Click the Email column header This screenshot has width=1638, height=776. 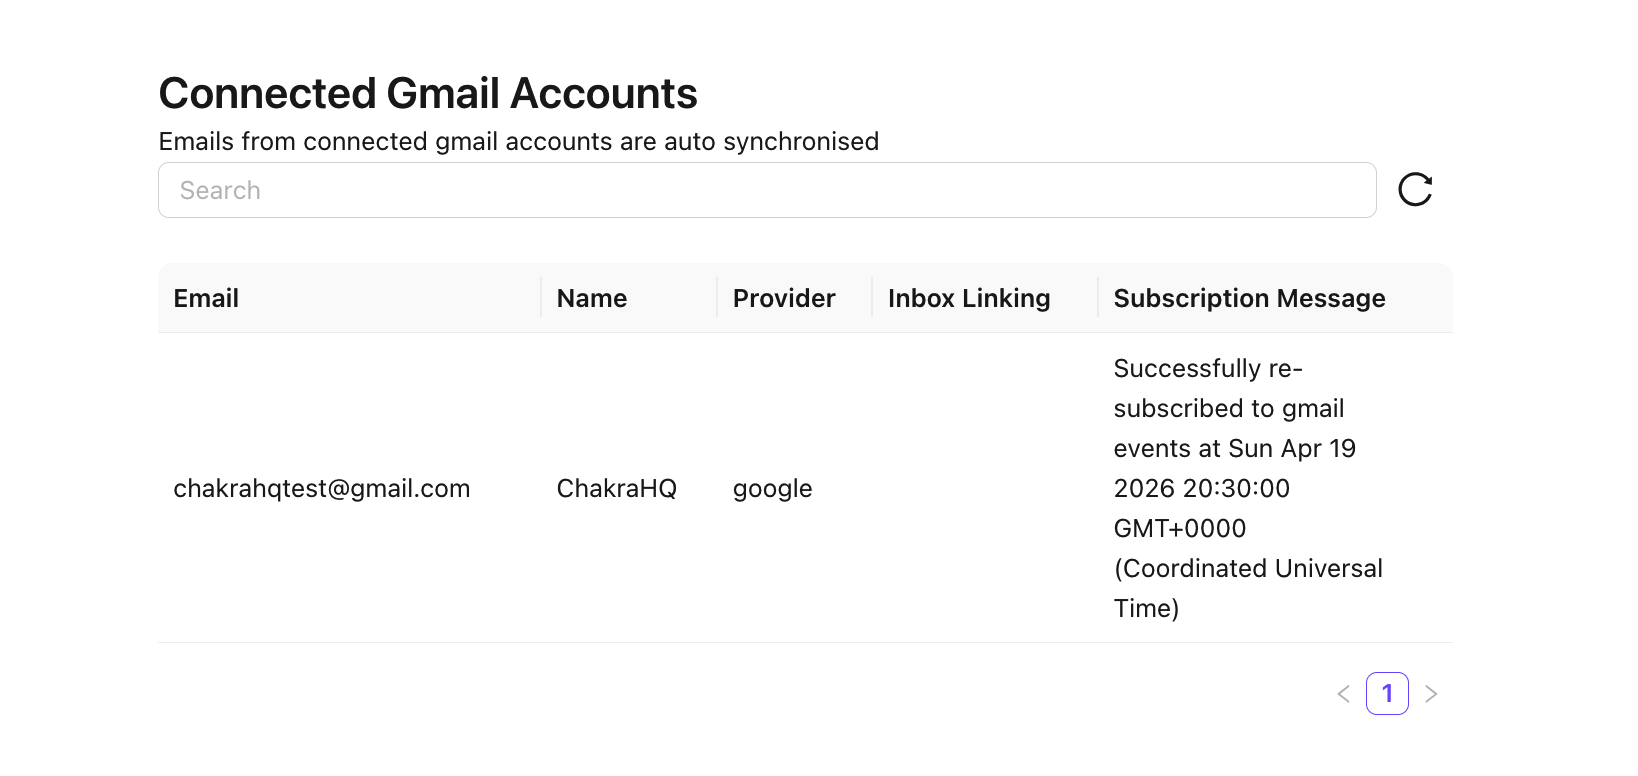206,298
